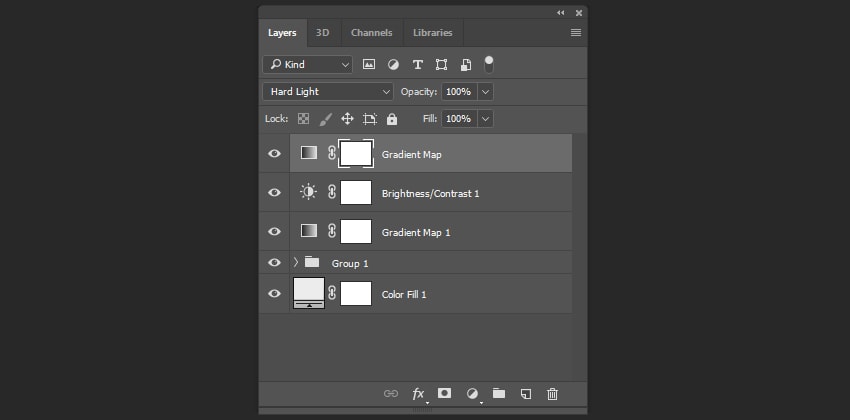Screen dimensions: 850x420
Task: Hide the Color Fill 1 layer
Action: point(275,294)
